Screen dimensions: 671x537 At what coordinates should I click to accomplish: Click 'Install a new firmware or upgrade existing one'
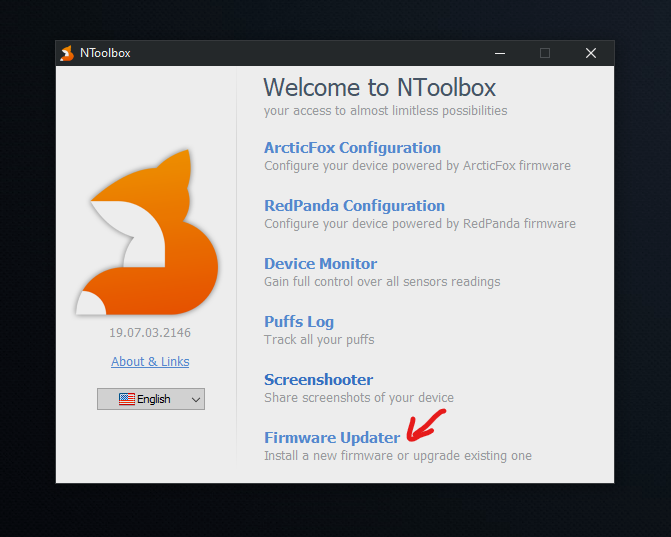(398, 456)
